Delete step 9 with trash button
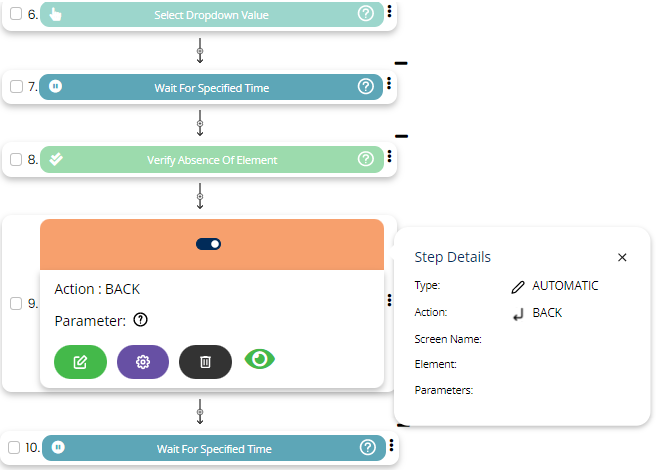This screenshot has height=470, width=656. pyautogui.click(x=205, y=362)
